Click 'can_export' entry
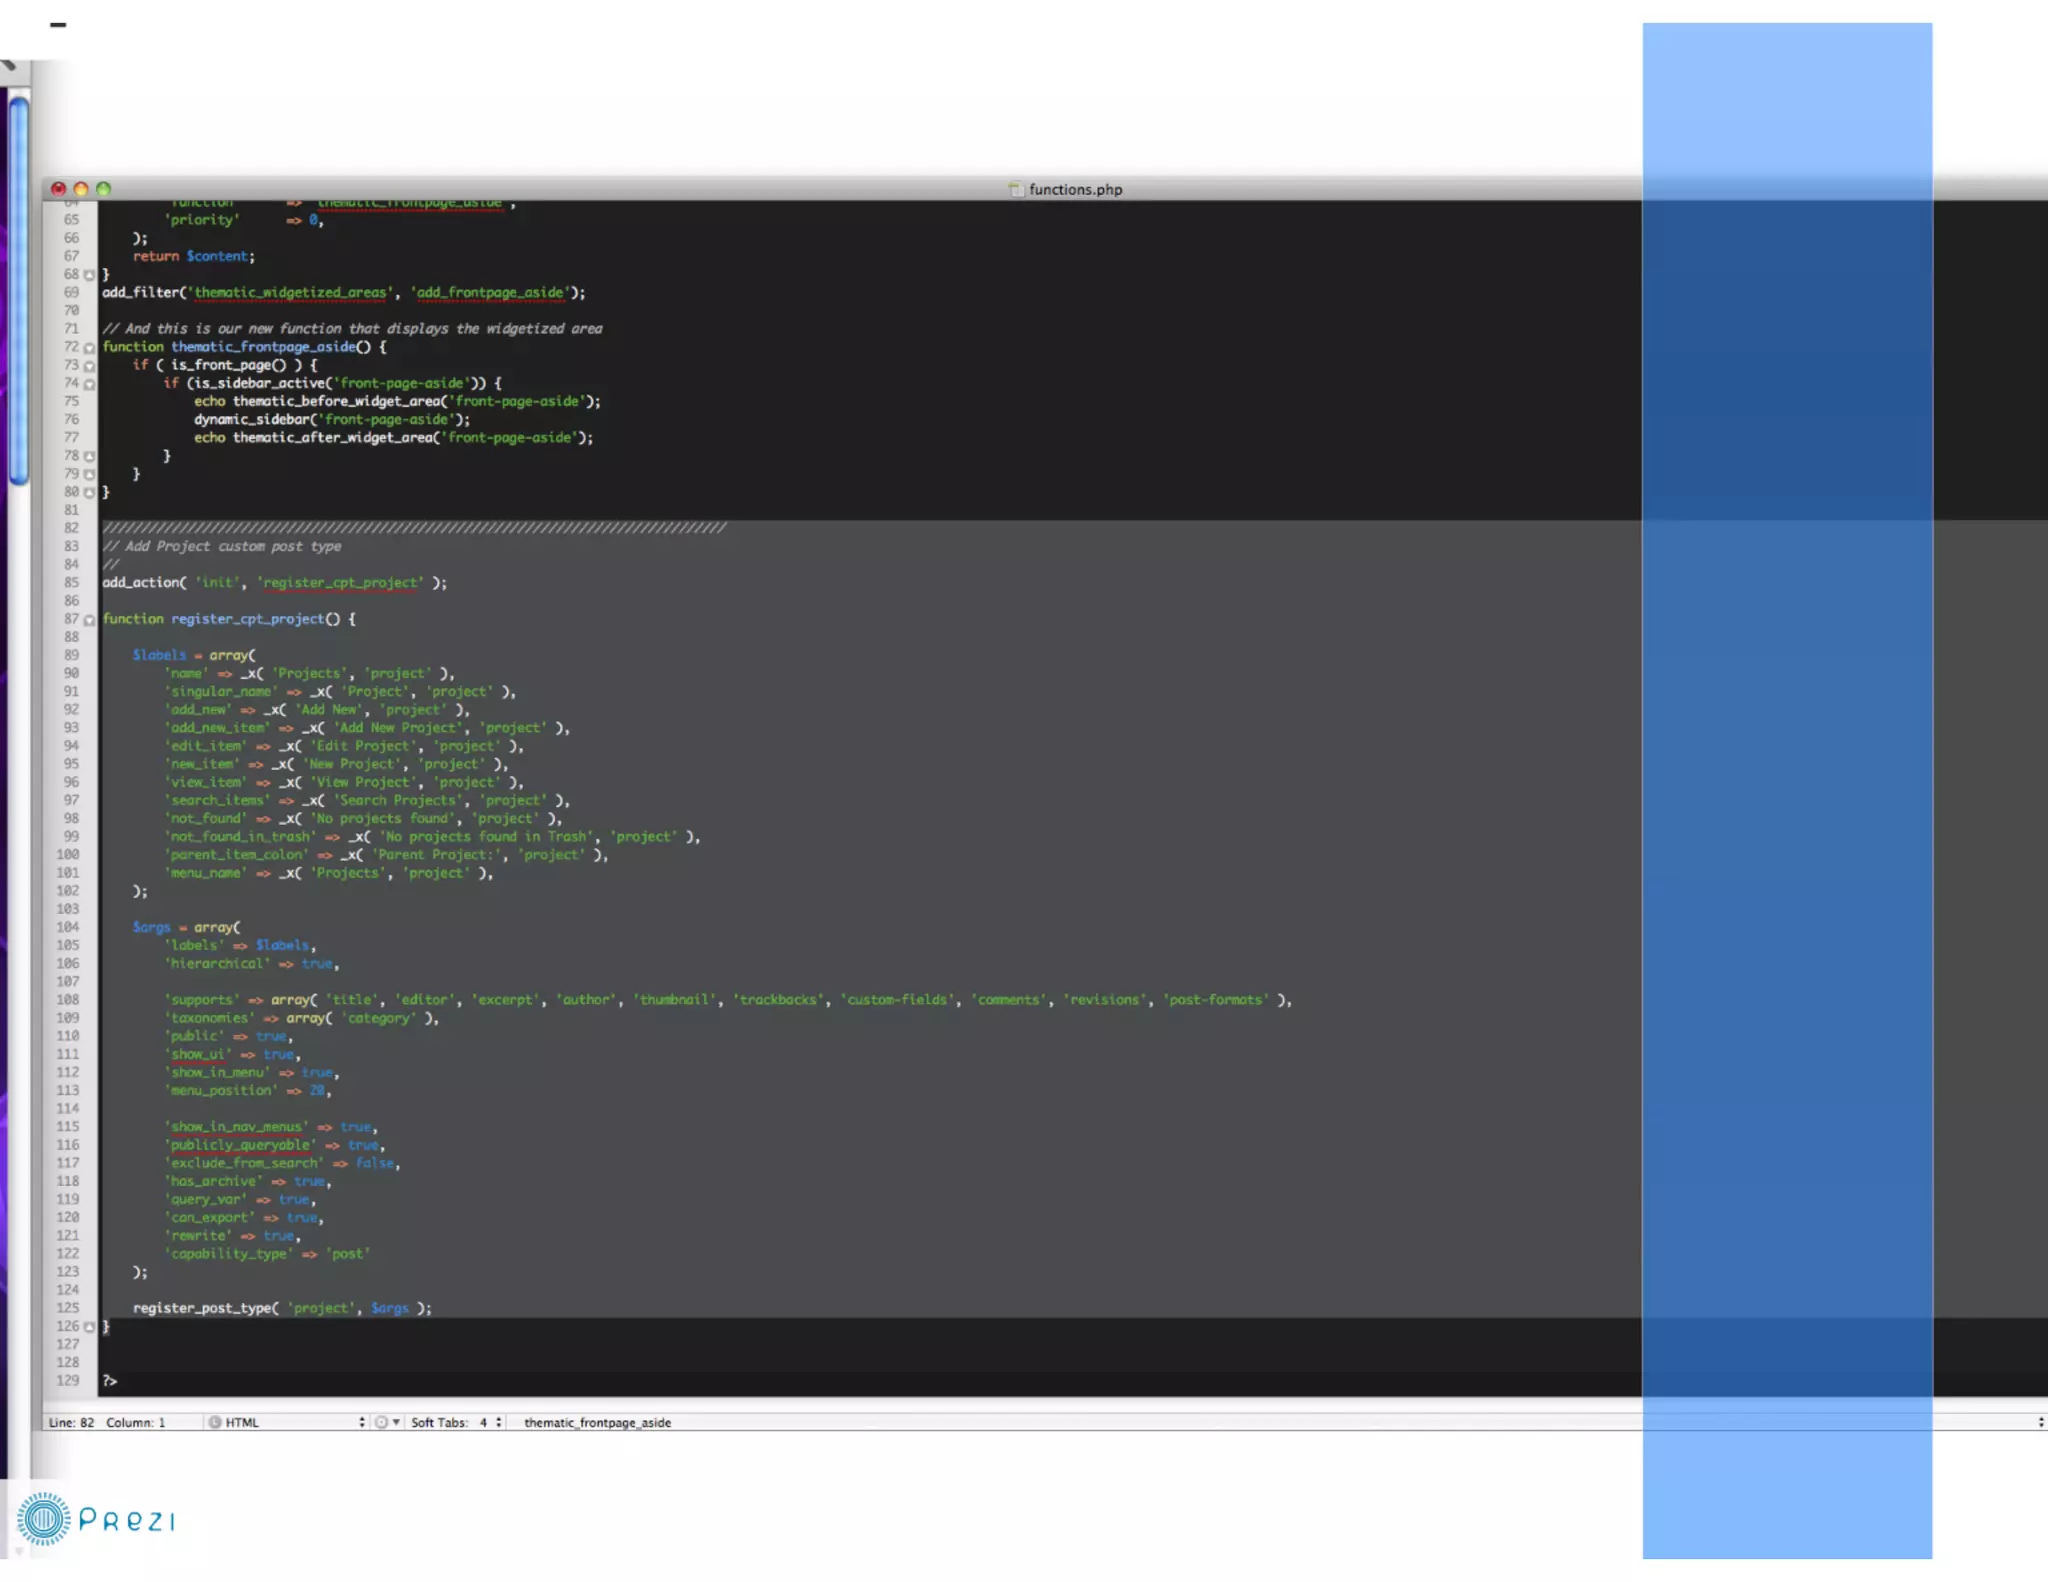Image resolution: width=2048 pixels, height=1582 pixels. tap(244, 1218)
